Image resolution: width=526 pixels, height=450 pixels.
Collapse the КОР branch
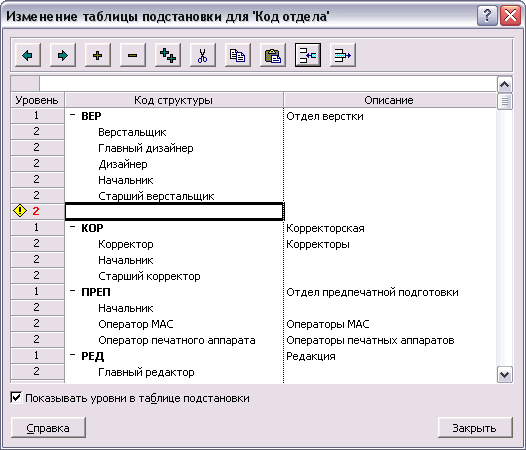tap(72, 227)
